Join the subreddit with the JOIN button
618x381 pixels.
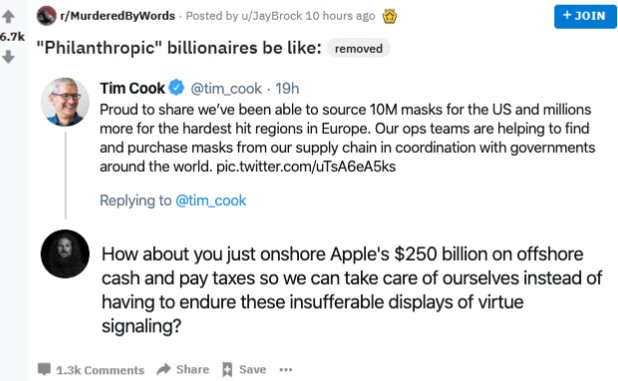pyautogui.click(x=585, y=16)
